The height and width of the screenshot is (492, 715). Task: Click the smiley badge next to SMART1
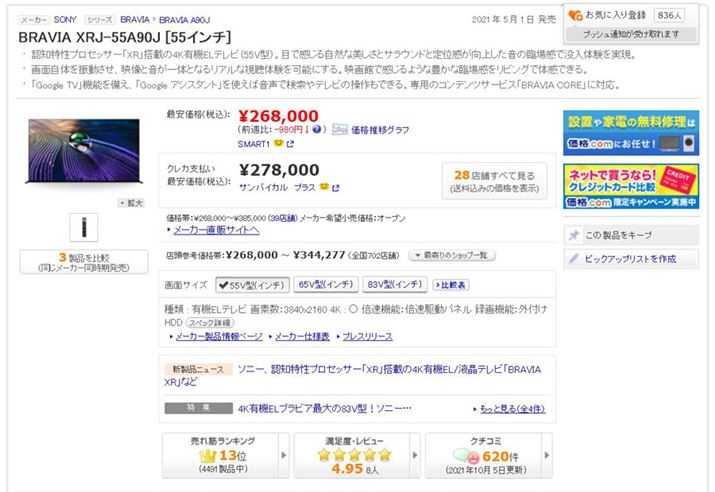tap(278, 143)
